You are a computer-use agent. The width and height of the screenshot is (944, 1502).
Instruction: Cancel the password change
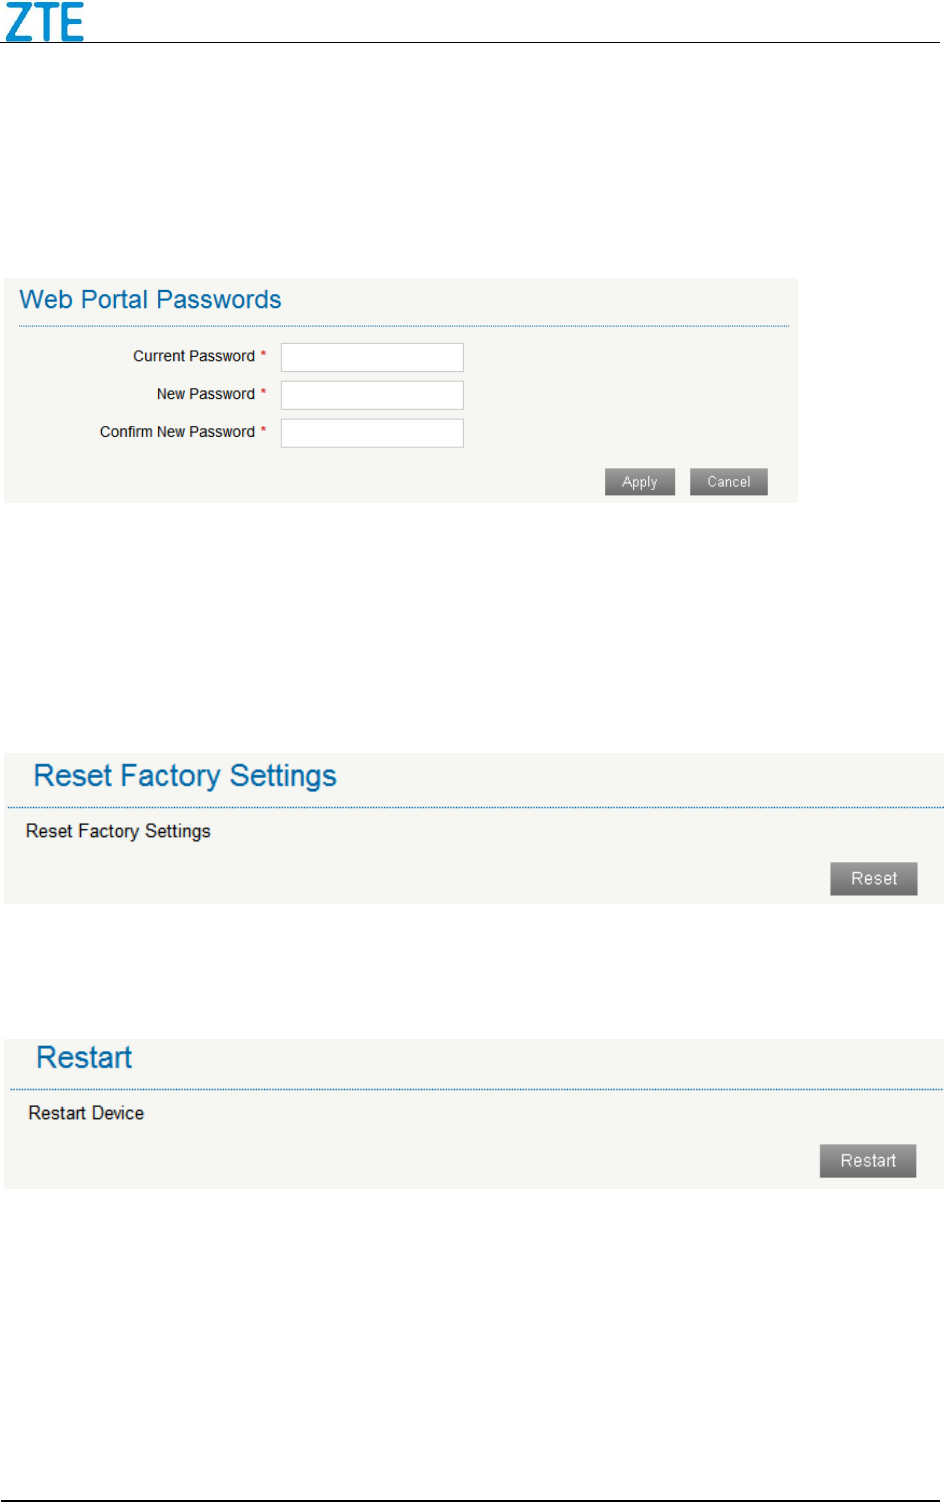[728, 482]
